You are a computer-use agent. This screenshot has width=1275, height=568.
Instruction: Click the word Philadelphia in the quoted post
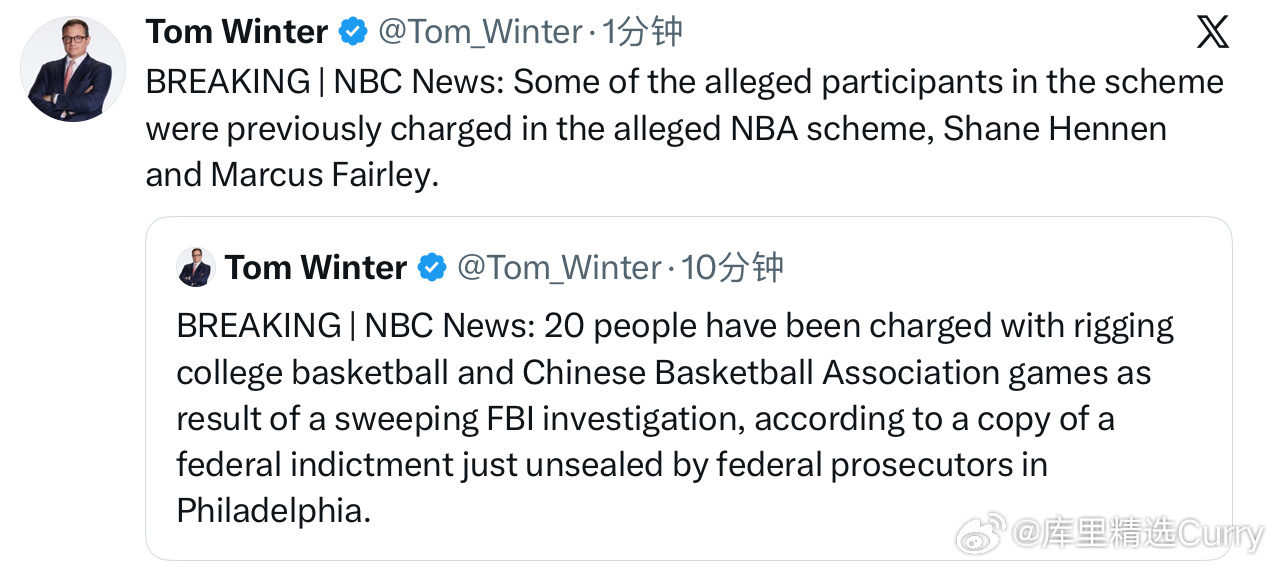click(x=273, y=511)
